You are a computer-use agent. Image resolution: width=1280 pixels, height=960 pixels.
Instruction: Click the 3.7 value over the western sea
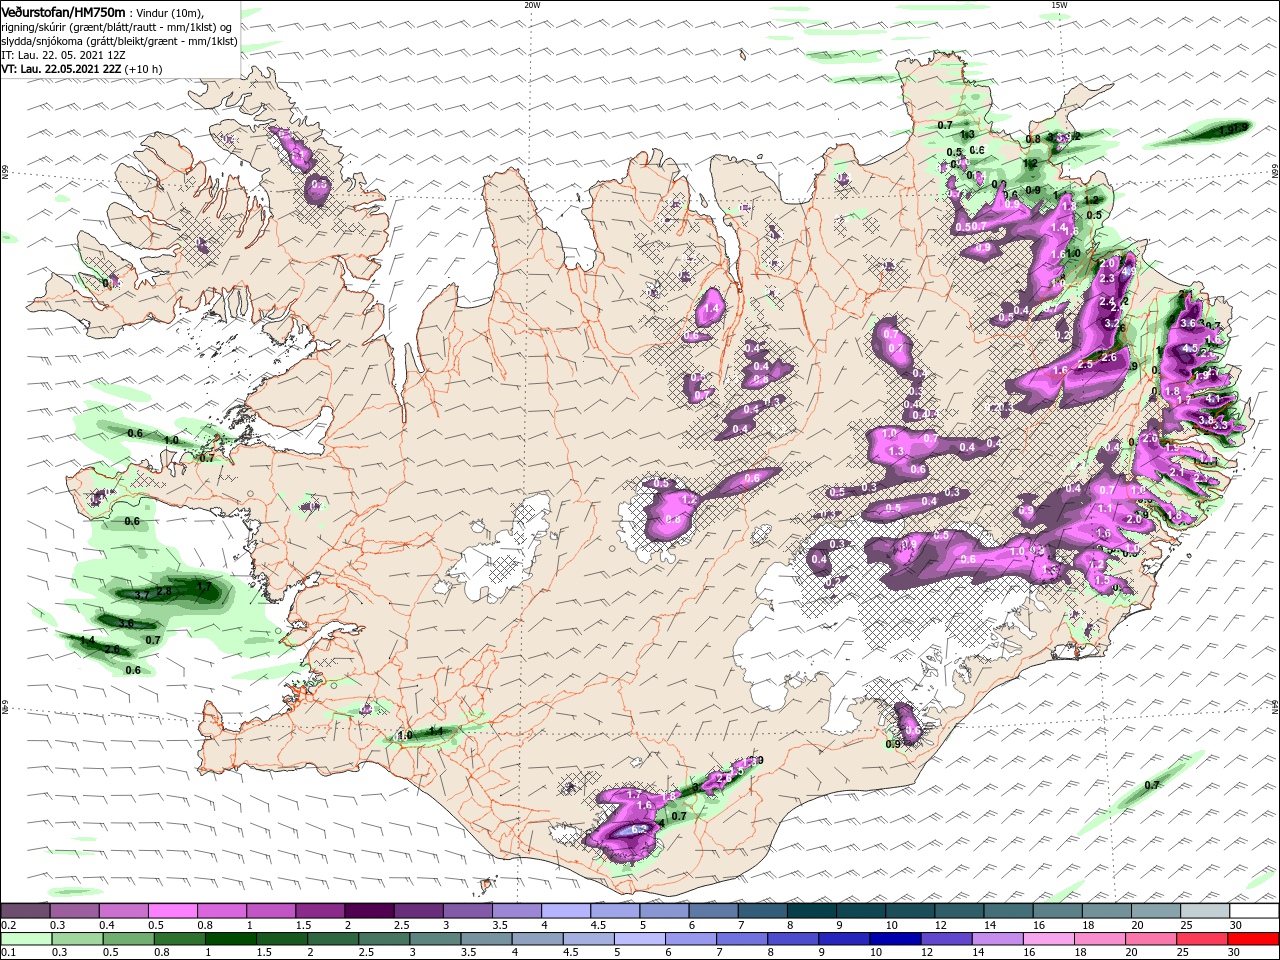(142, 595)
